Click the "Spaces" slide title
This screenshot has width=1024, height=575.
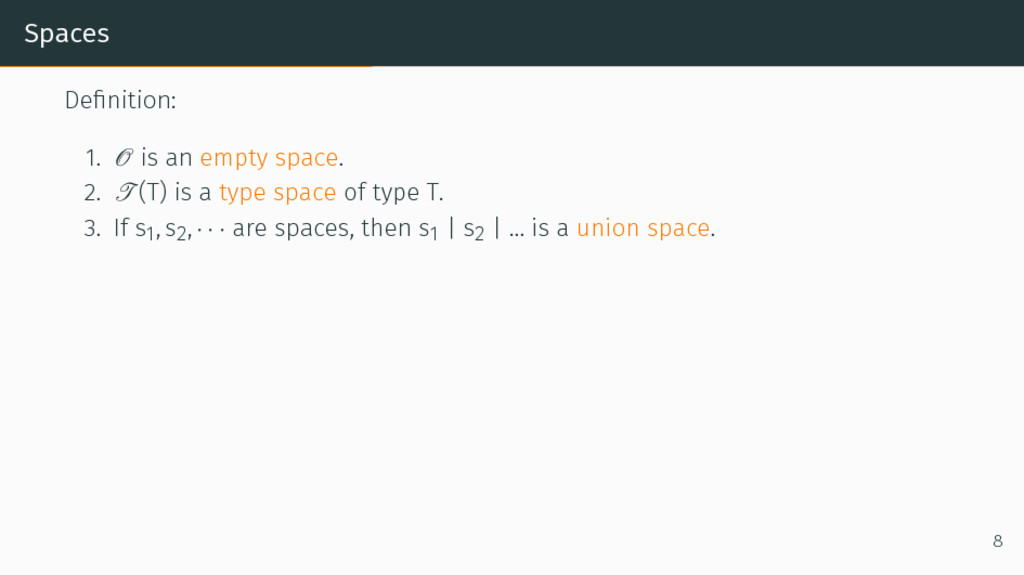[x=66, y=33]
